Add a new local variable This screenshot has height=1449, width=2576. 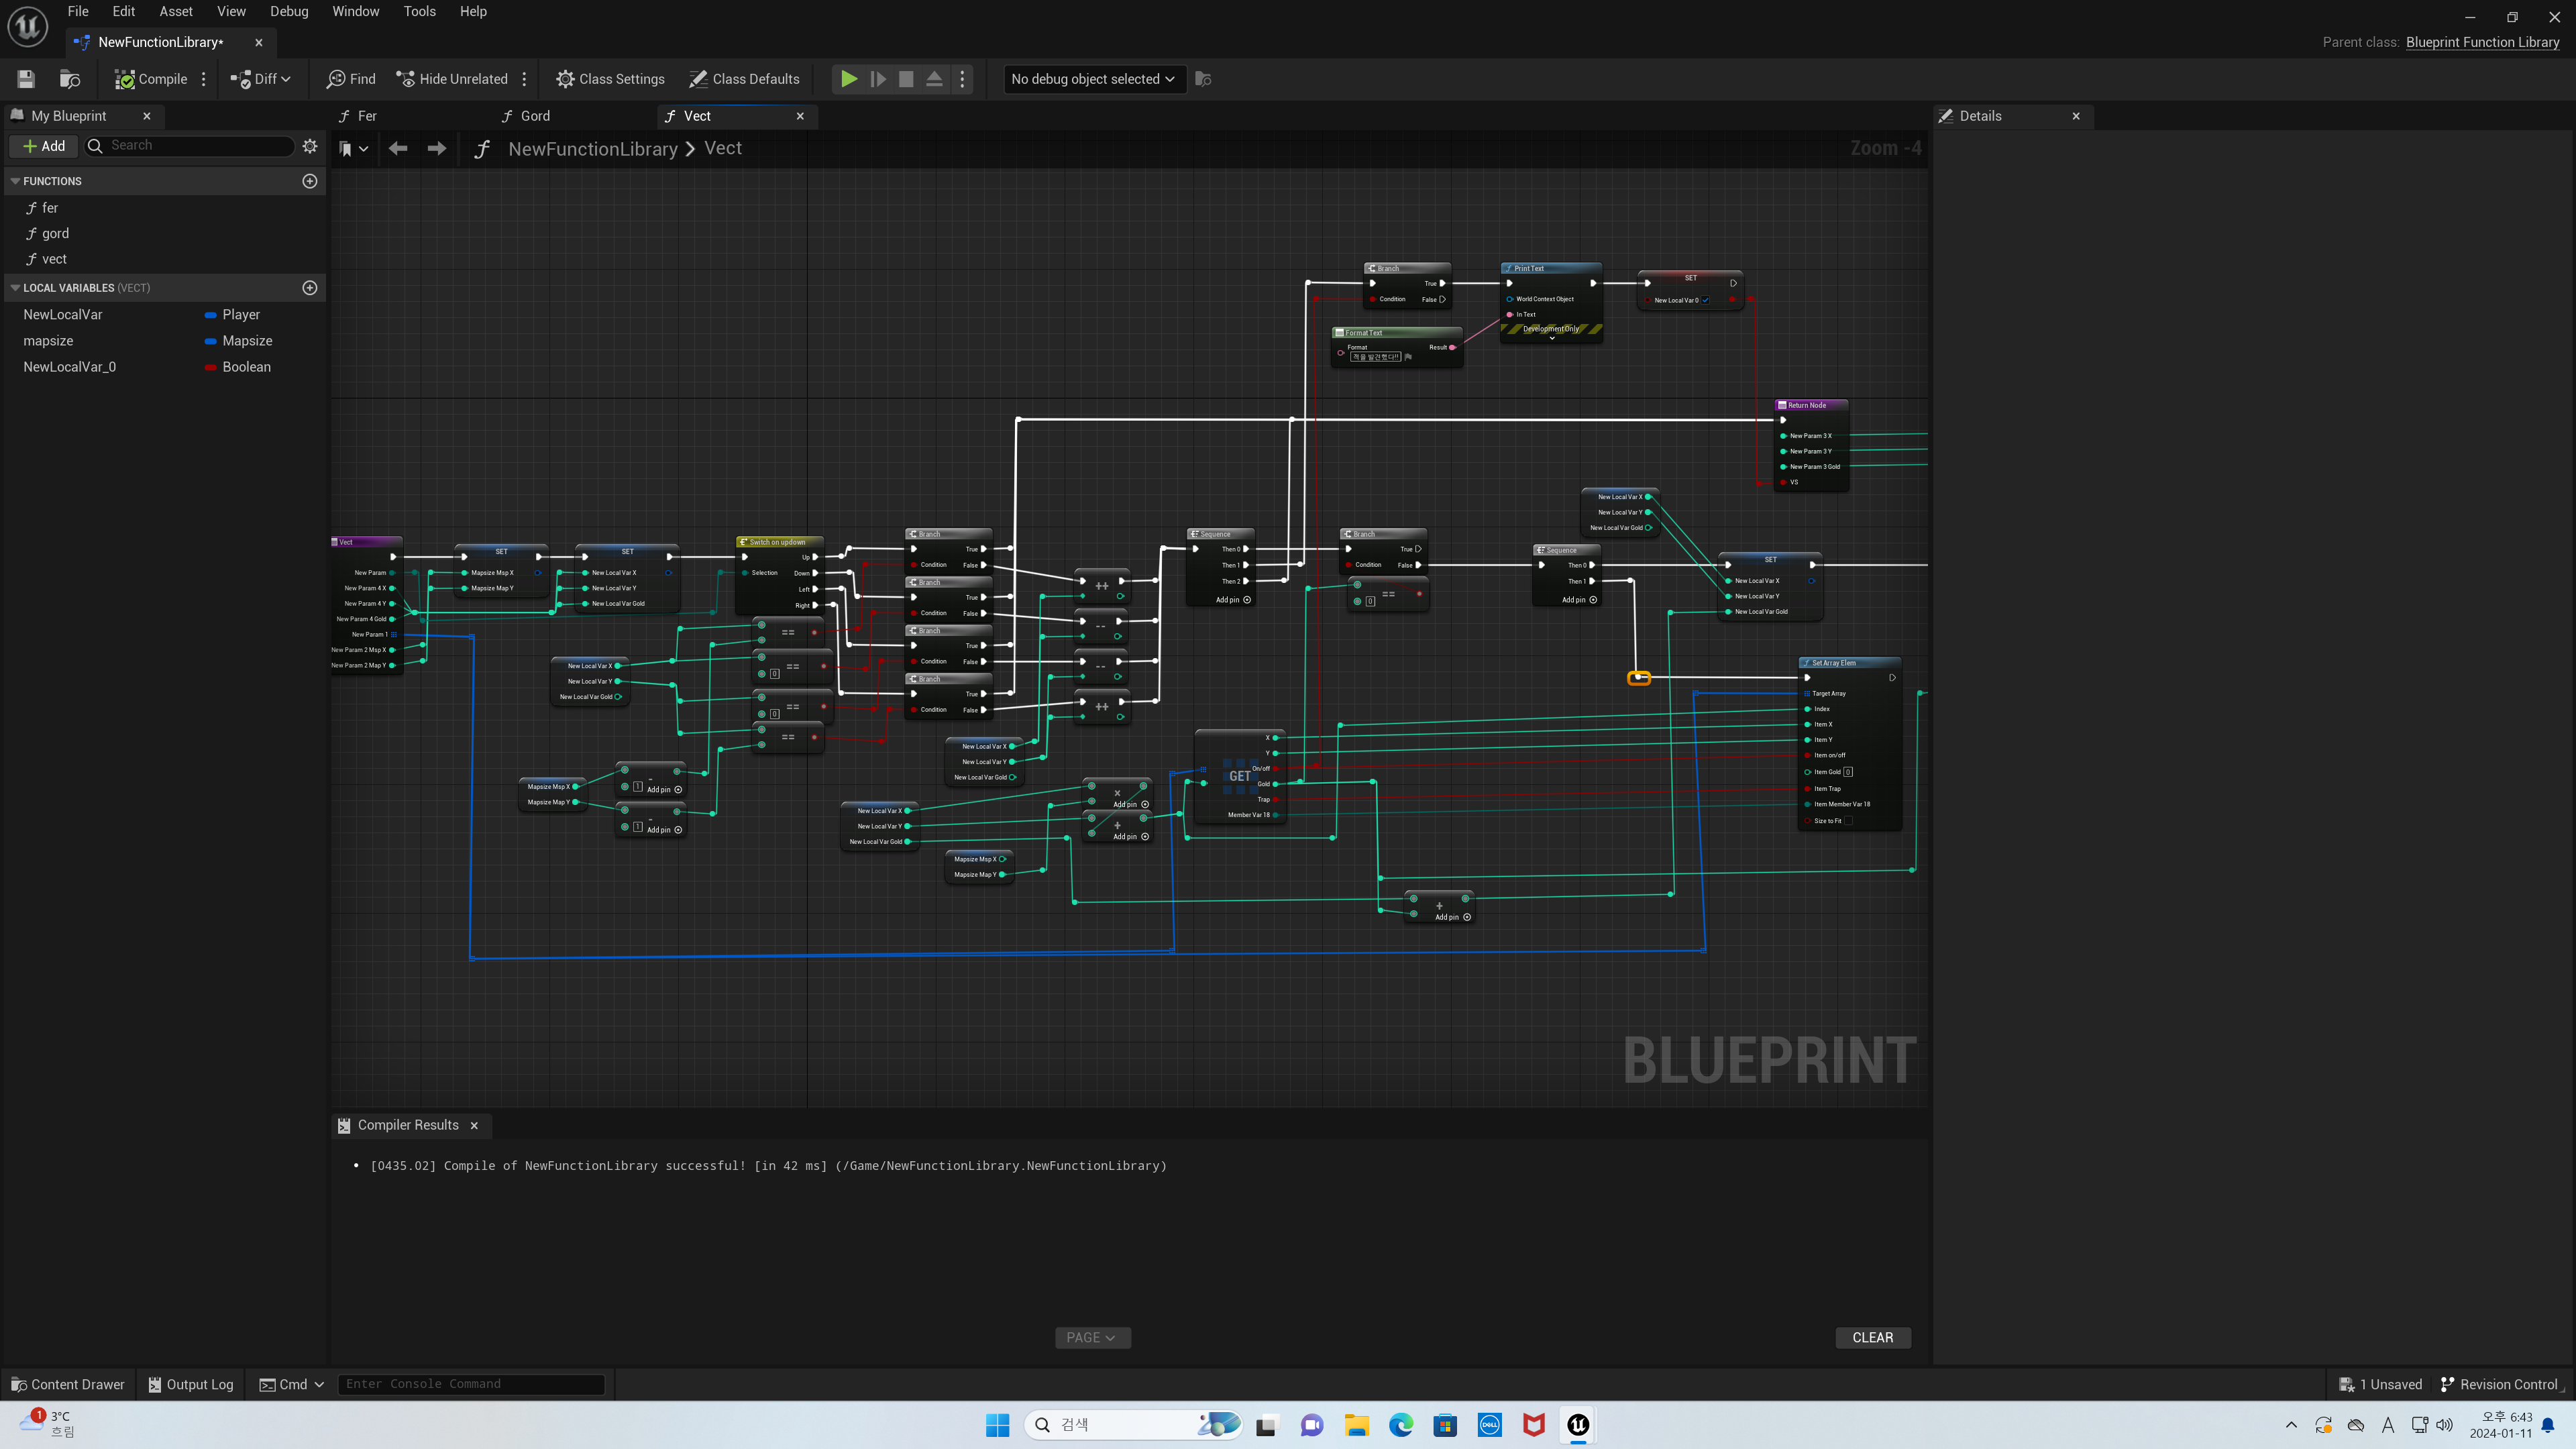point(310,288)
